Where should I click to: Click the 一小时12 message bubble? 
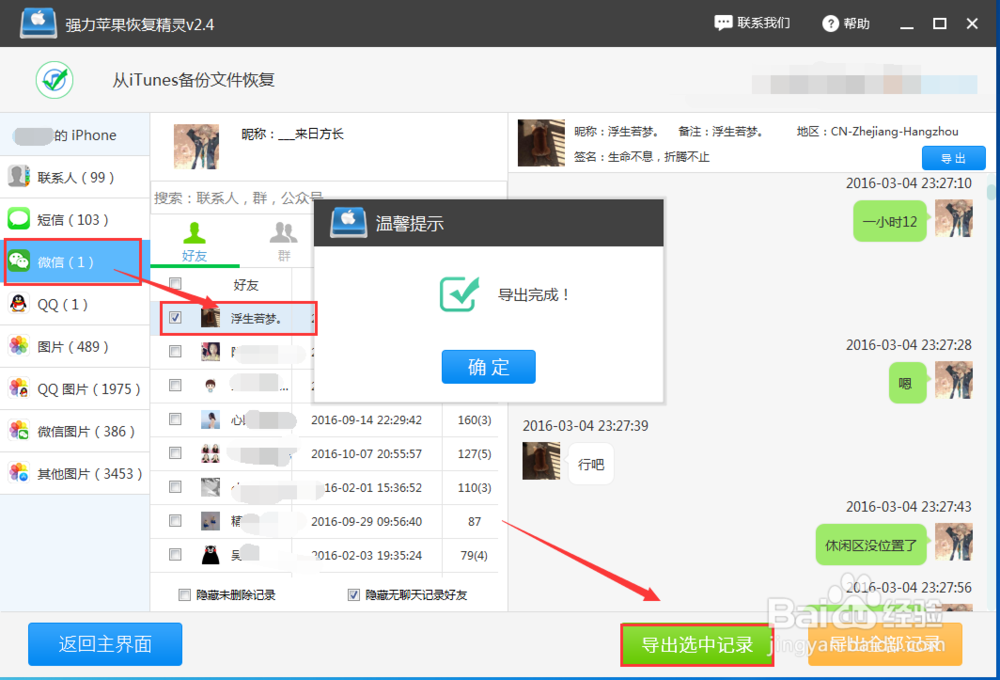[890, 221]
